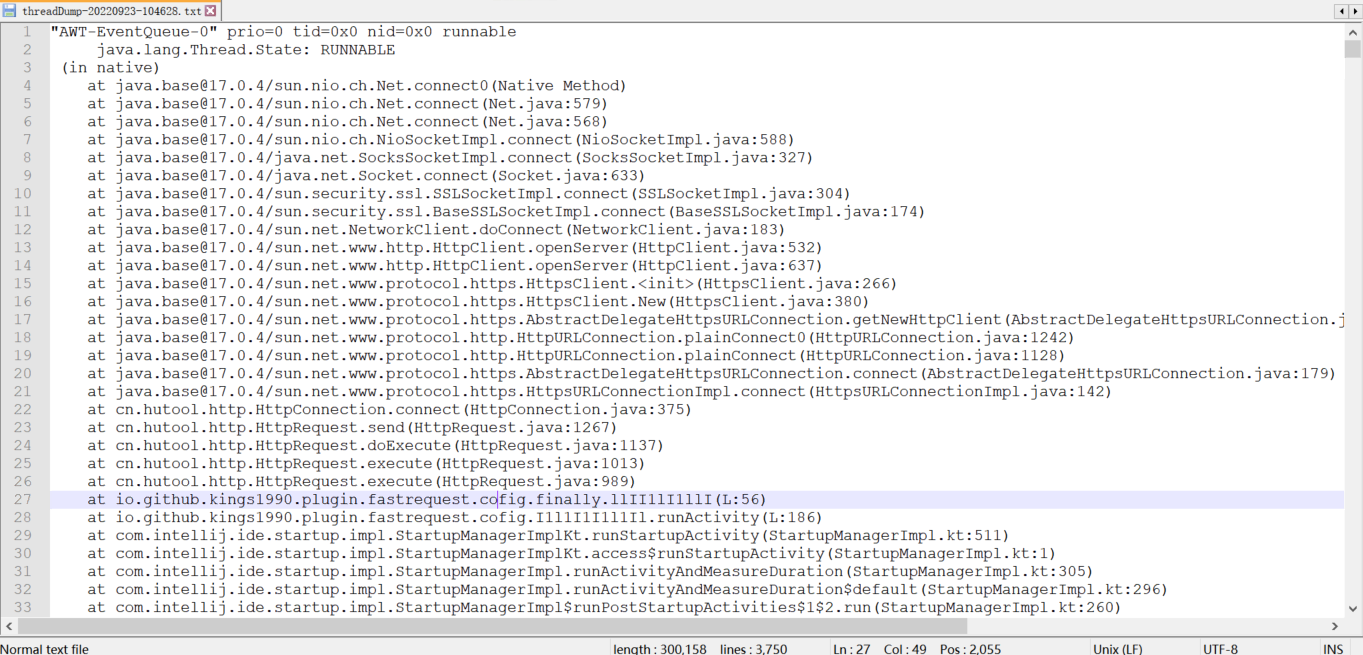
Task: Click 'length : 300,158' in status bar
Action: (659, 648)
